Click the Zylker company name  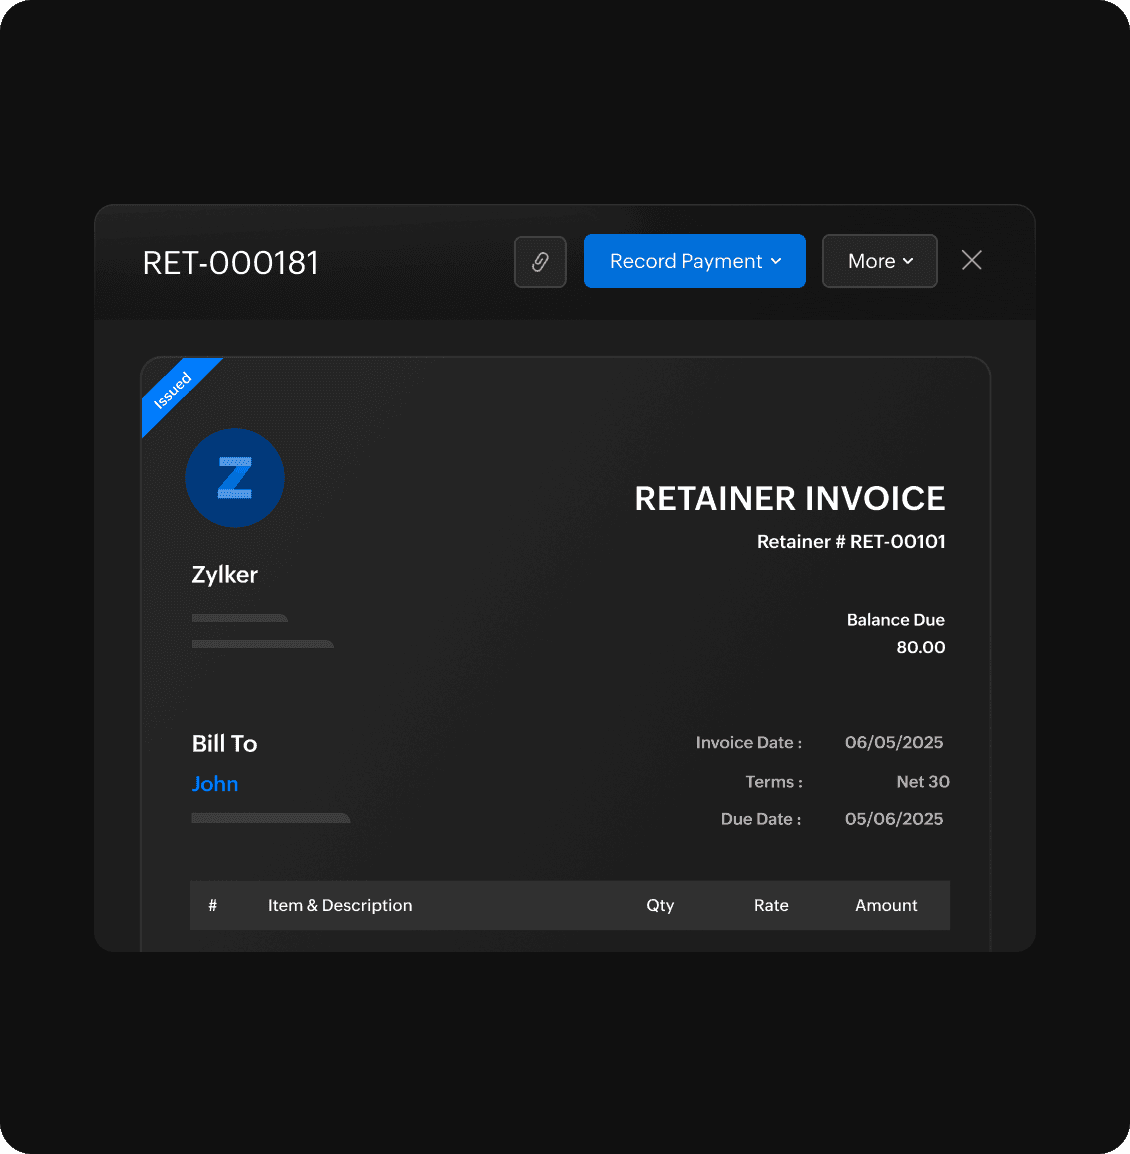(225, 575)
